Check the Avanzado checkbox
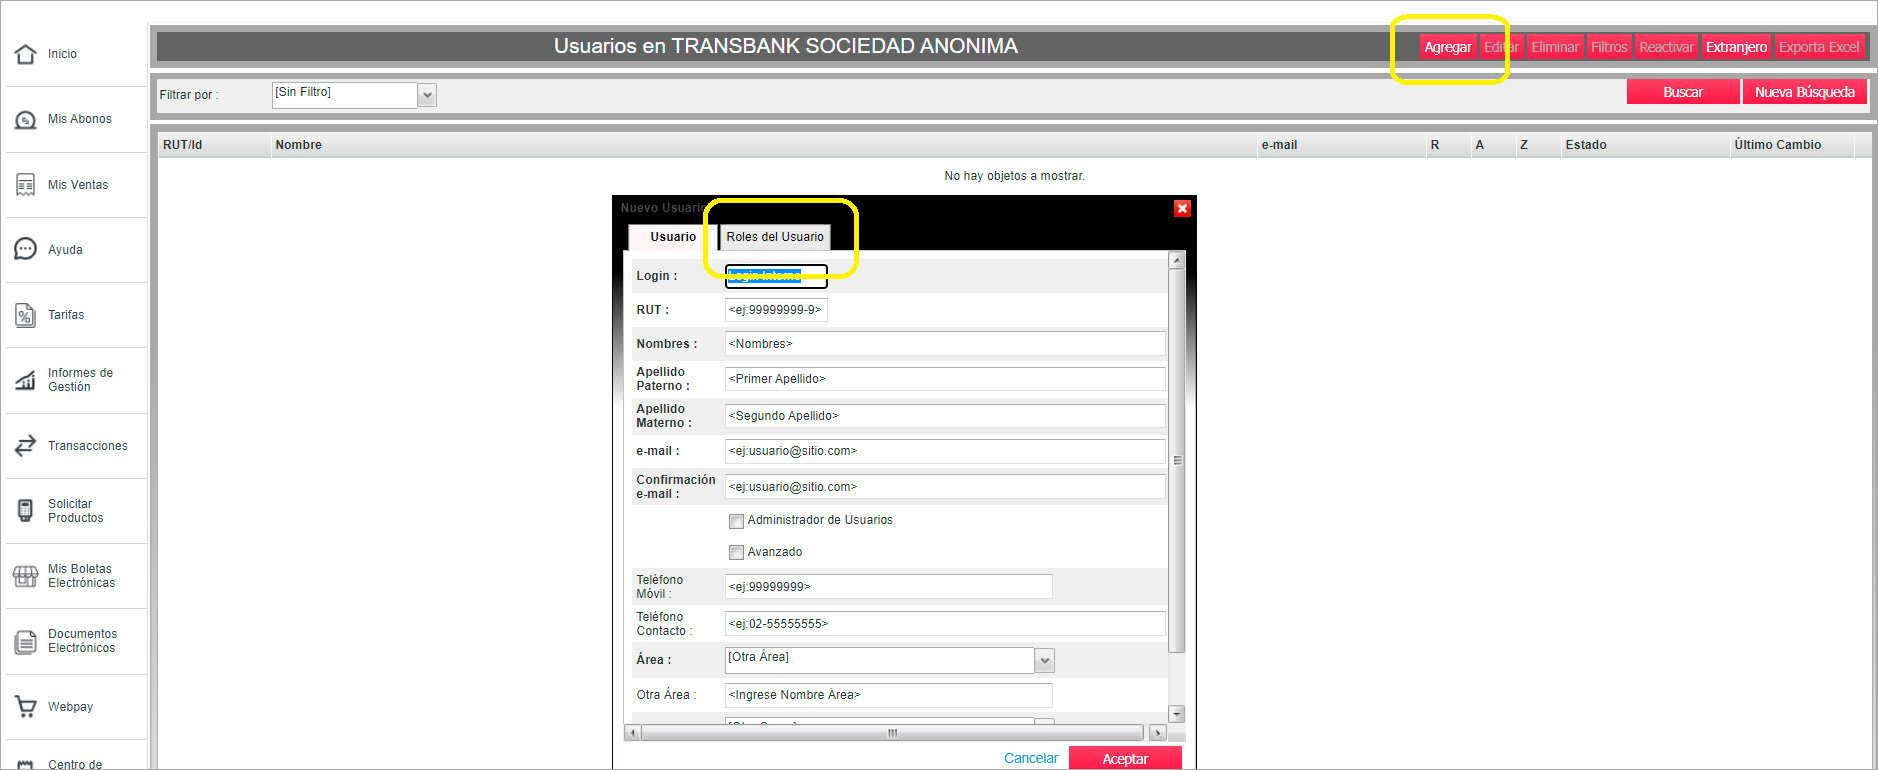 pos(736,553)
